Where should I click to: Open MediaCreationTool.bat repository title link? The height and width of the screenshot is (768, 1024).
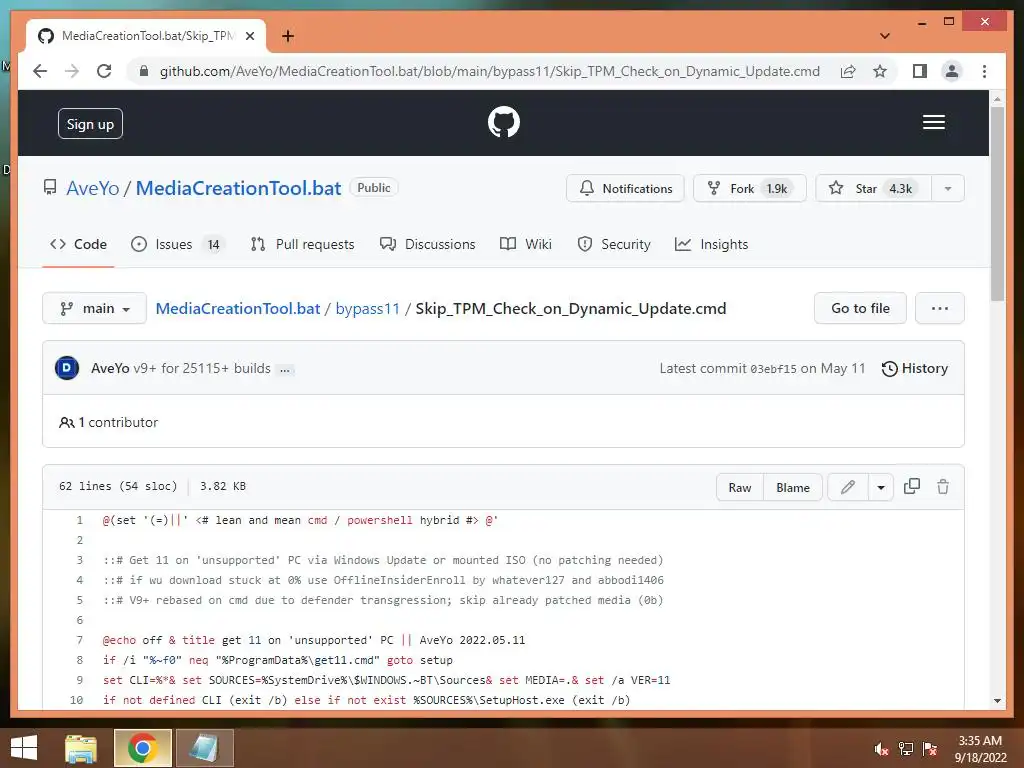tap(238, 188)
